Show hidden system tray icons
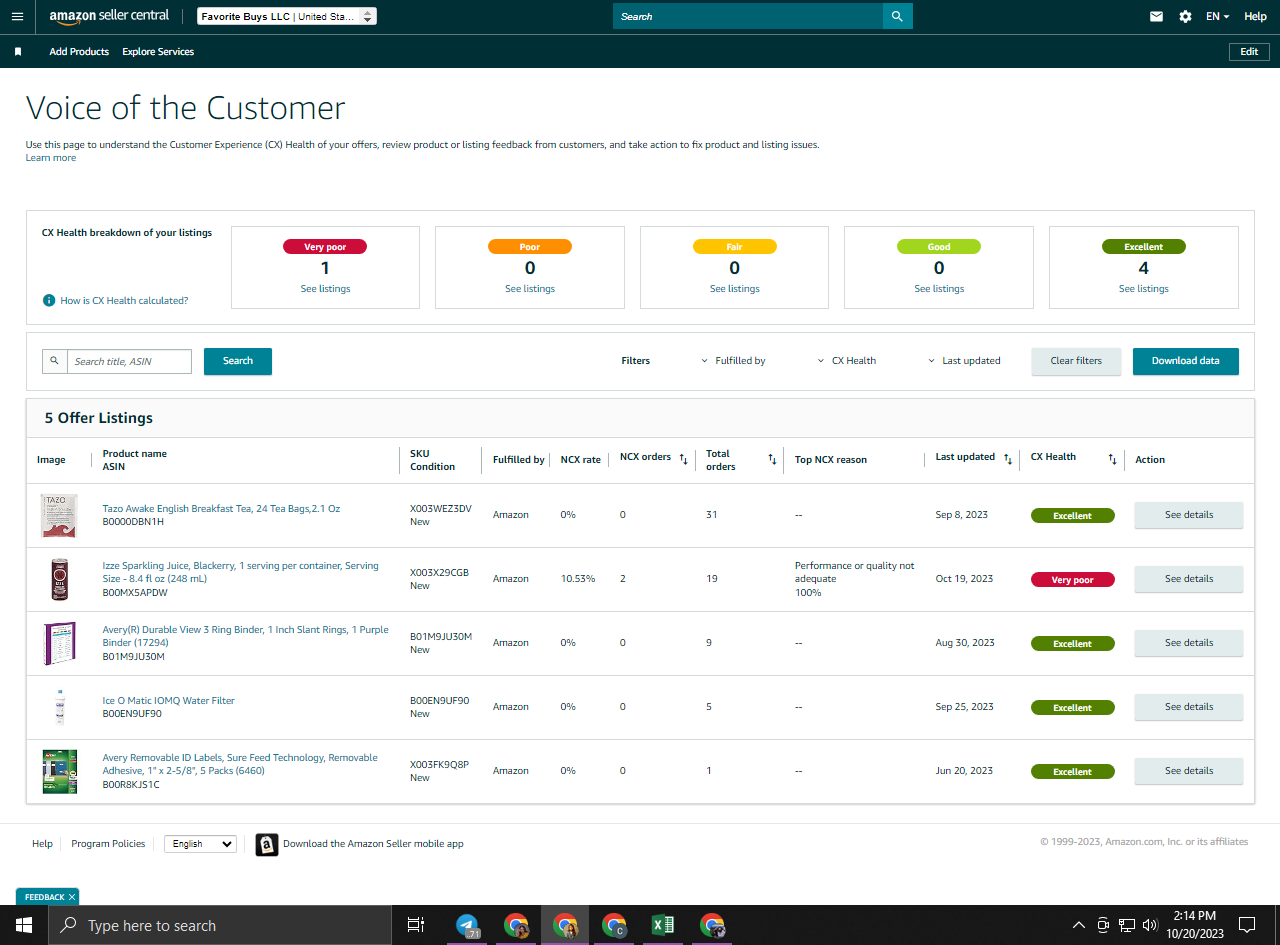Screen dimensions: 1280x945 [x=1079, y=925]
